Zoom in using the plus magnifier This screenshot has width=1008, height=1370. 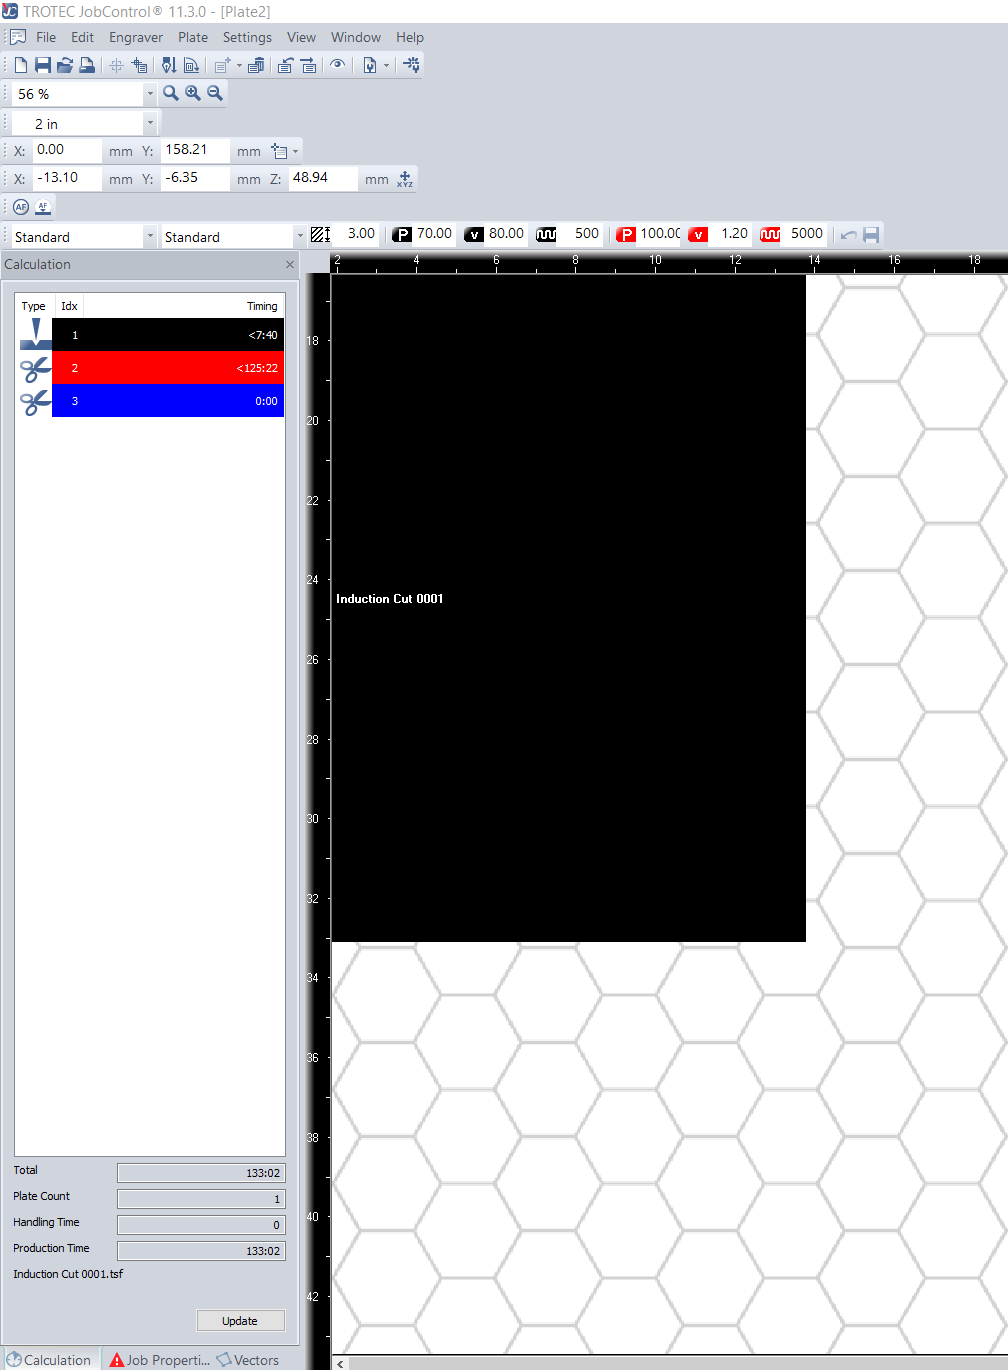coord(193,94)
